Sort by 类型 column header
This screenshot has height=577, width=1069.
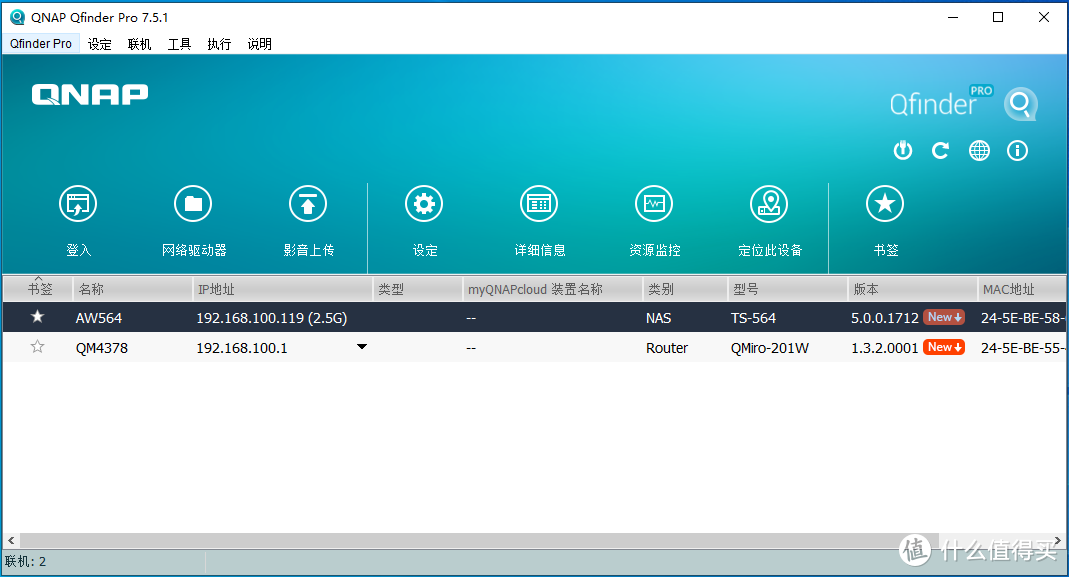coord(417,289)
